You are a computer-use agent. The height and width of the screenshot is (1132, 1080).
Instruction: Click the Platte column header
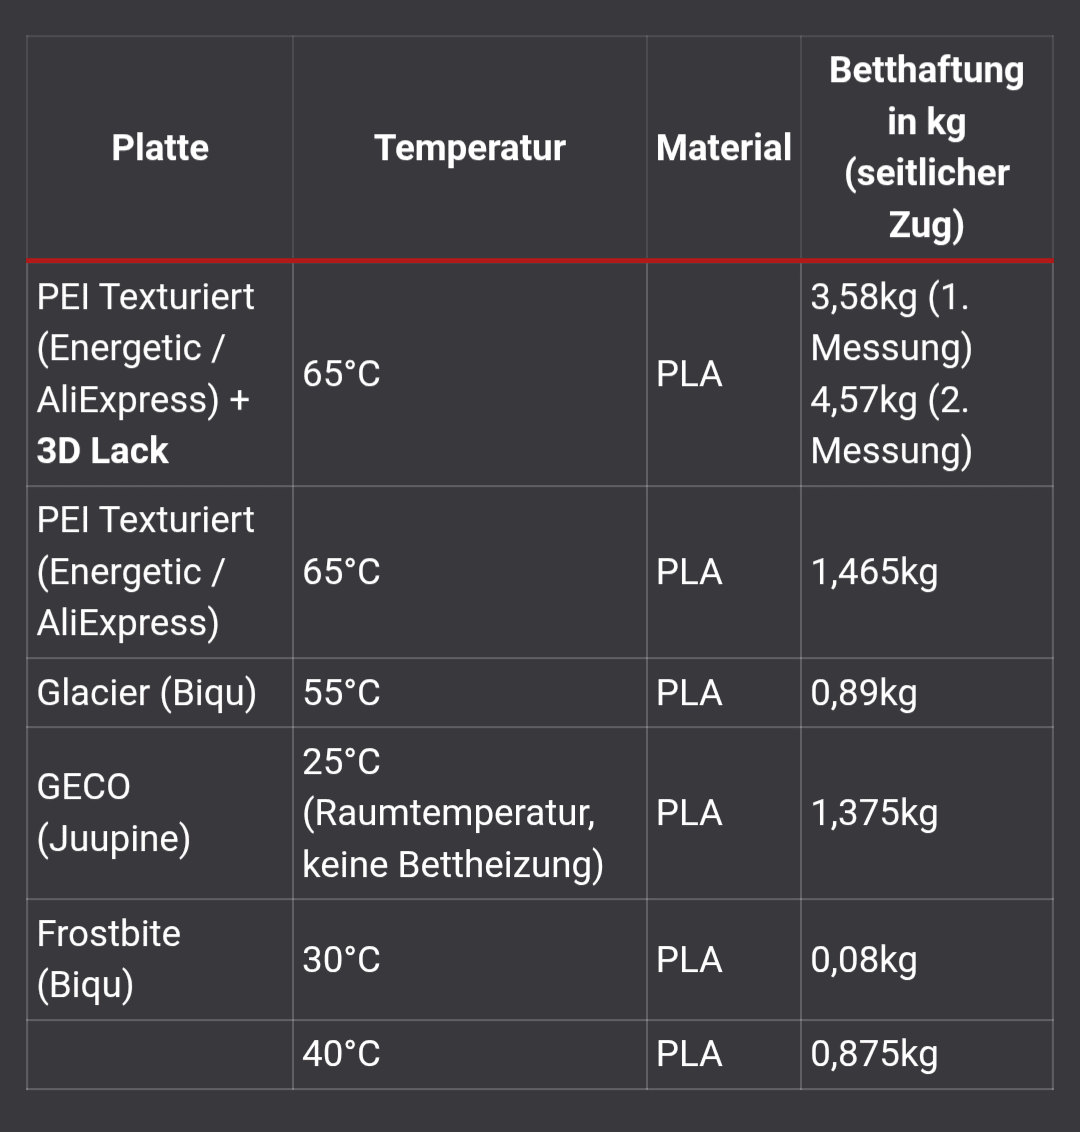pyautogui.click(x=160, y=148)
